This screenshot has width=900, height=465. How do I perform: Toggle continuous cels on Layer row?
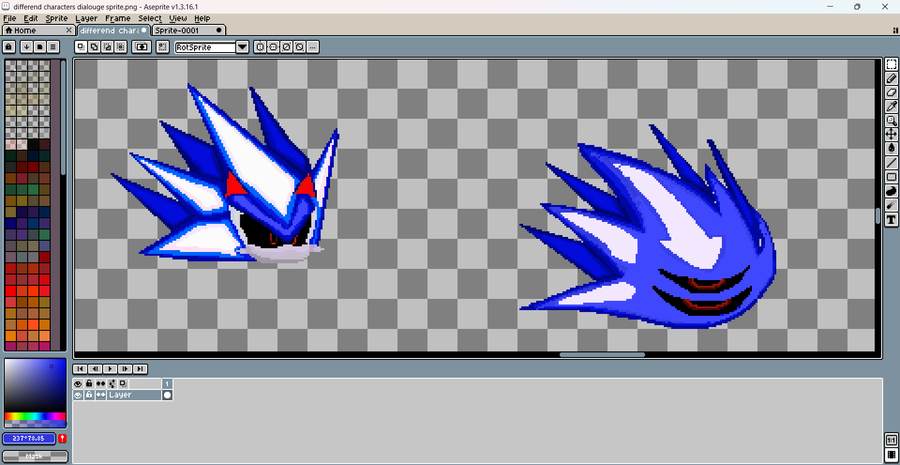coord(101,395)
